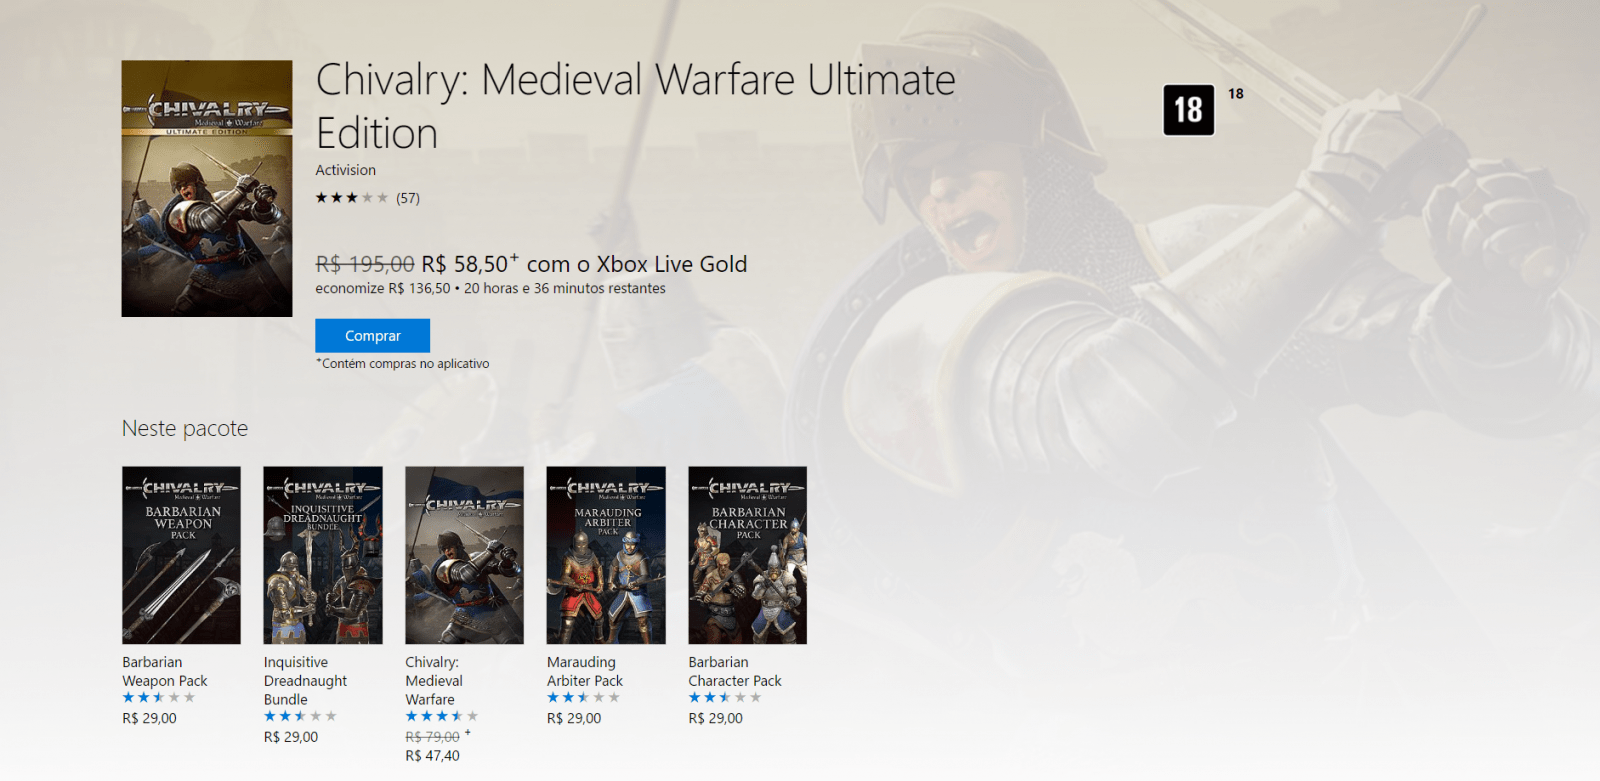The image size is (1600, 781).
Task: Click the Barbarian Character Pack title link
Action: (734, 671)
